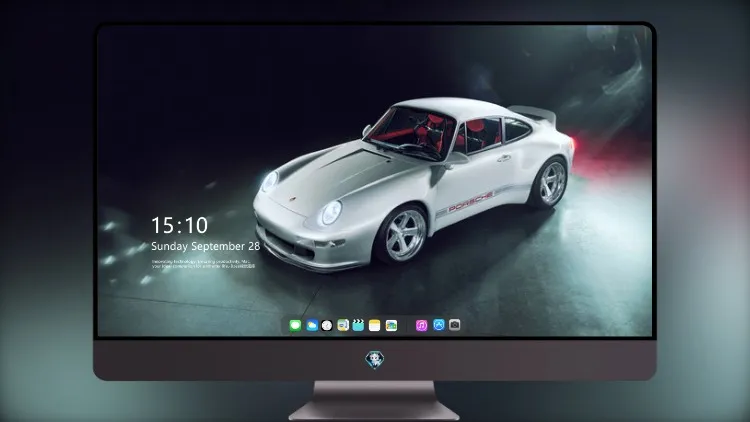
Task: Launch the pink iTunes music app
Action: point(421,325)
